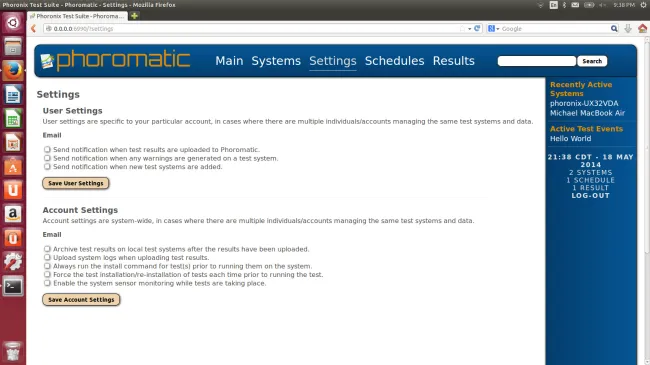Open Firefox downloads arrow icon
The image size is (650, 365).
(x=628, y=29)
